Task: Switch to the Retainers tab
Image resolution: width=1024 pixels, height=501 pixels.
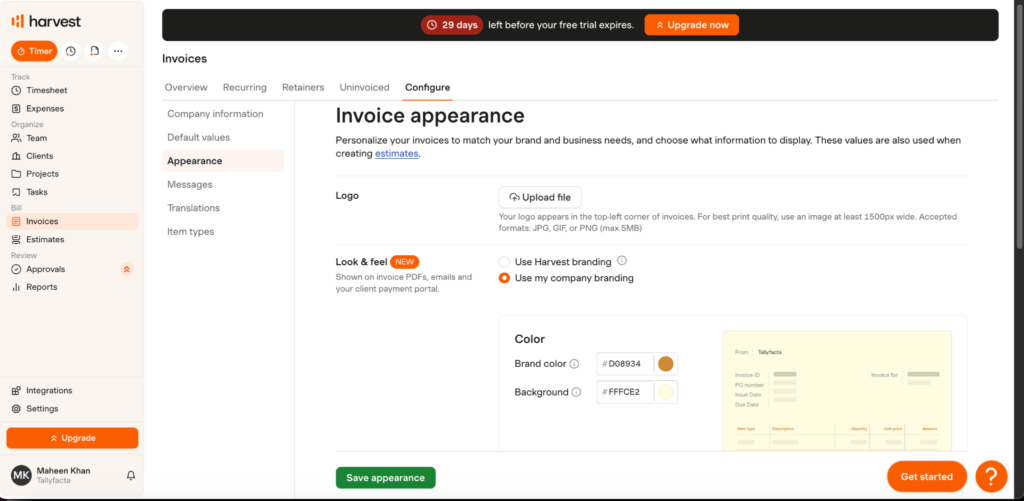Action: (x=303, y=88)
